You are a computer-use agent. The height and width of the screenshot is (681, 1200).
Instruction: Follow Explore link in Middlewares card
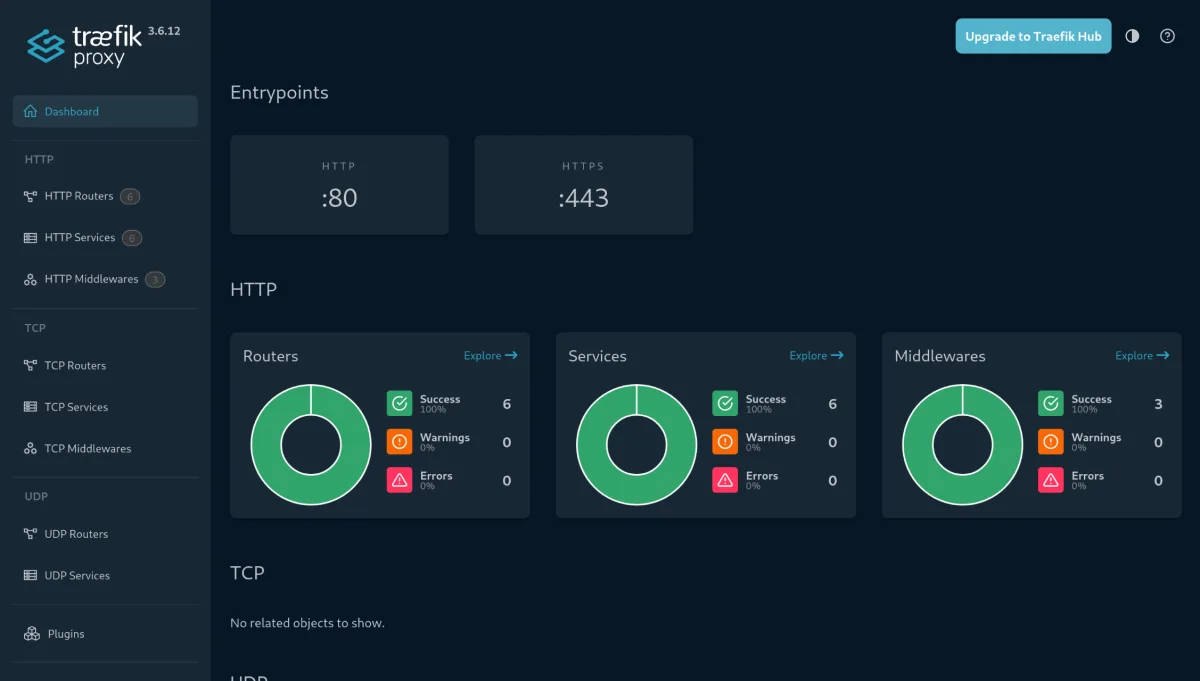pyautogui.click(x=1142, y=356)
